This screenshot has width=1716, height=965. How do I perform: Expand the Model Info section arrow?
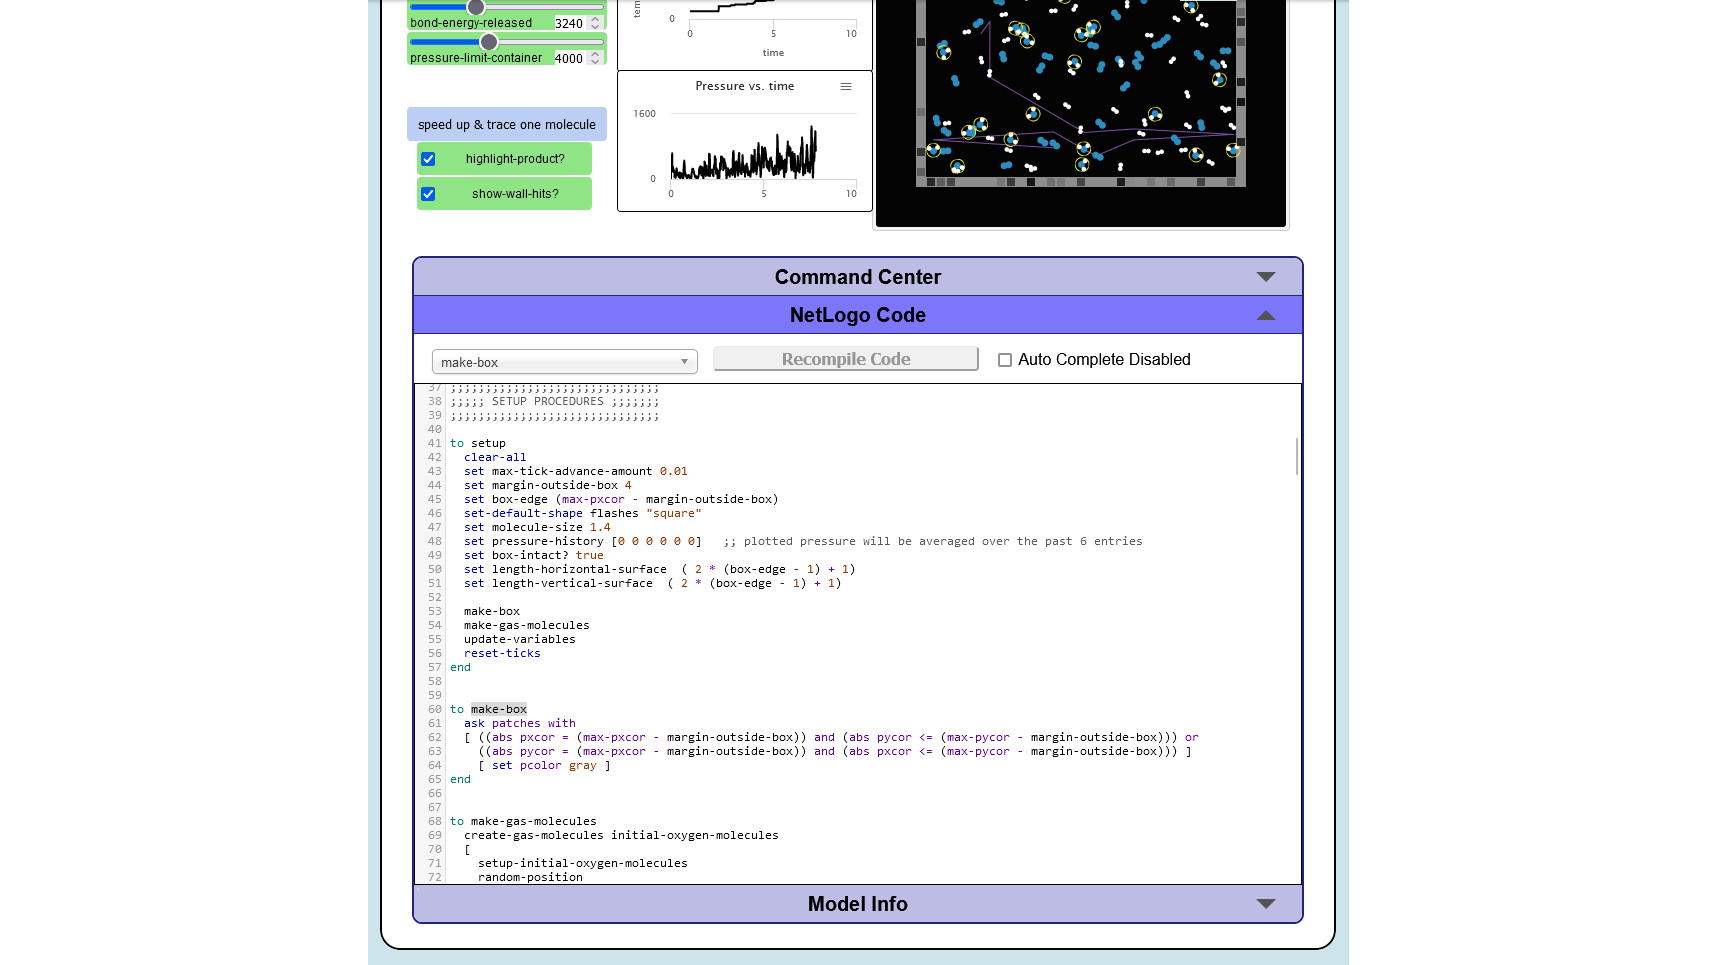(1266, 904)
